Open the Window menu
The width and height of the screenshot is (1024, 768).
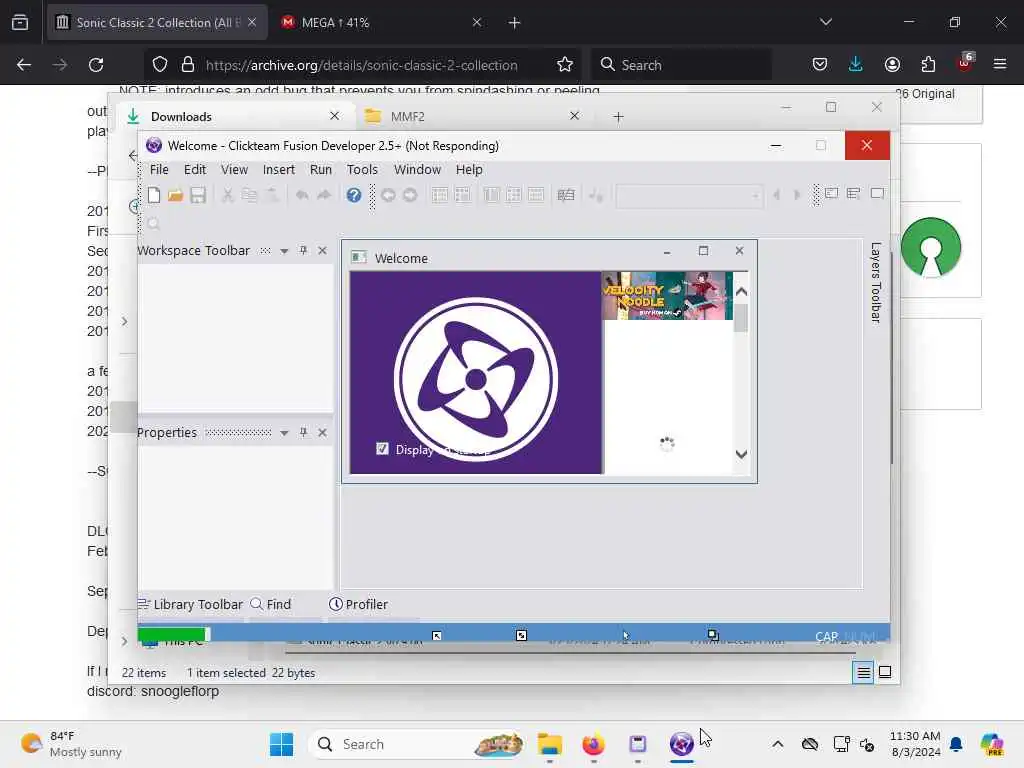417,169
